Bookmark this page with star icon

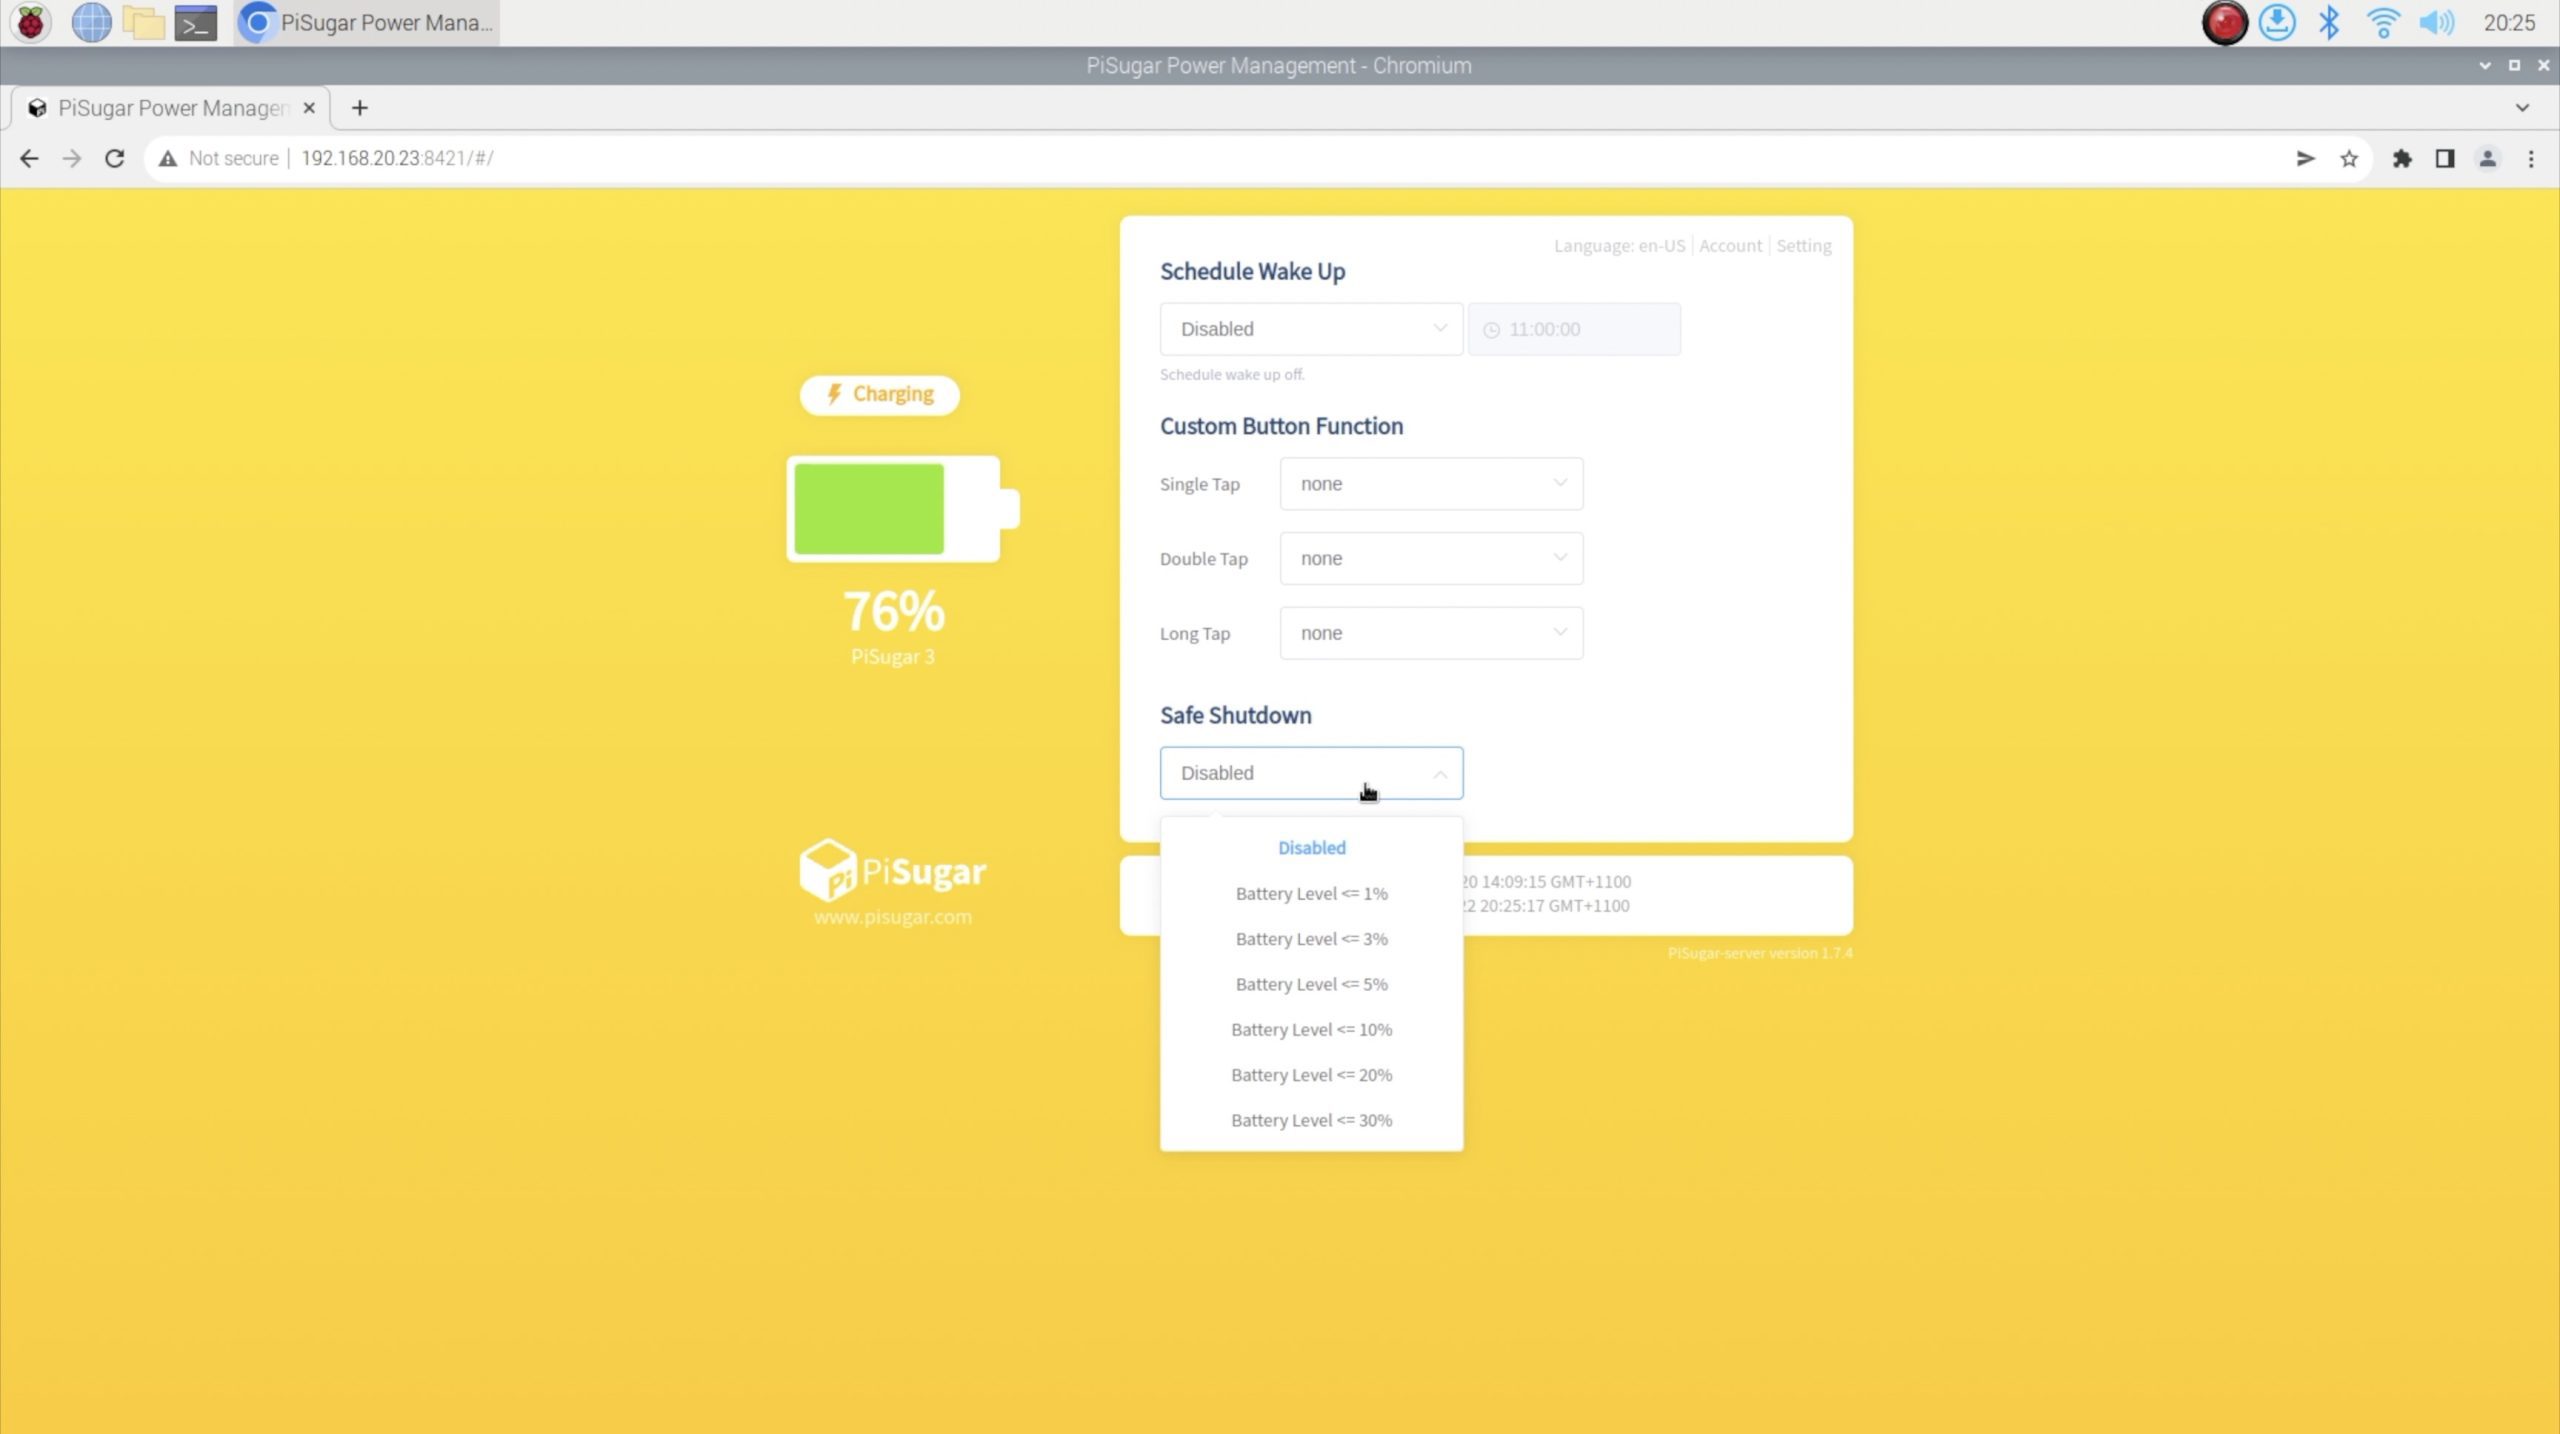tap(2349, 158)
